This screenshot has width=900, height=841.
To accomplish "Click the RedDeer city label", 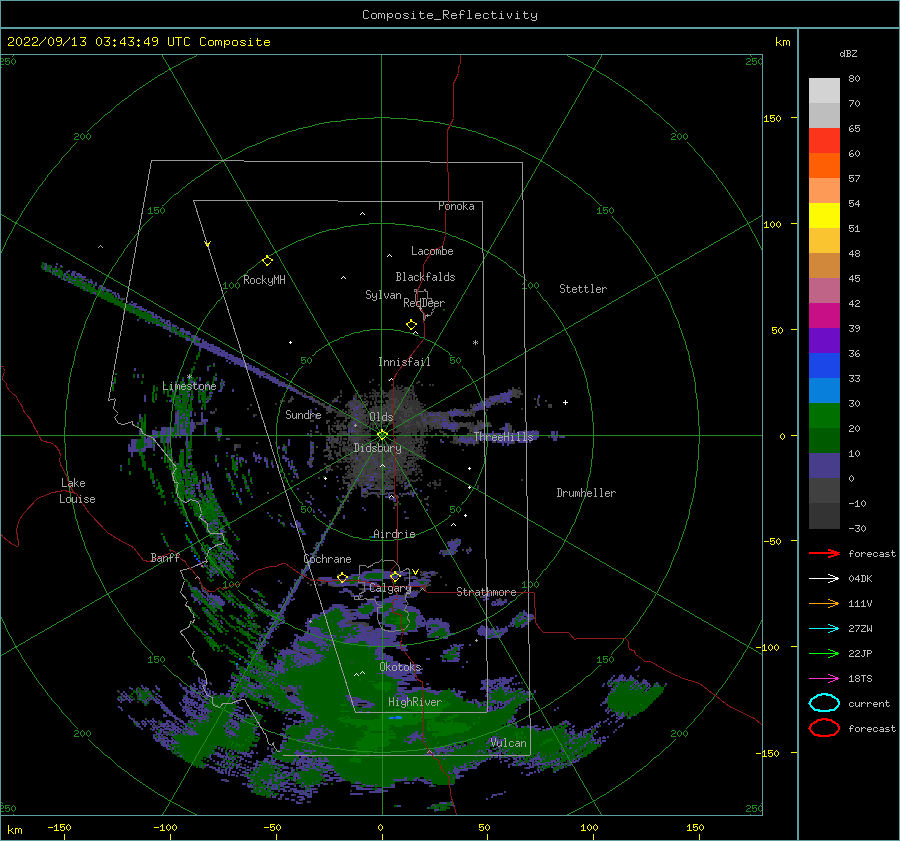I will coord(424,303).
